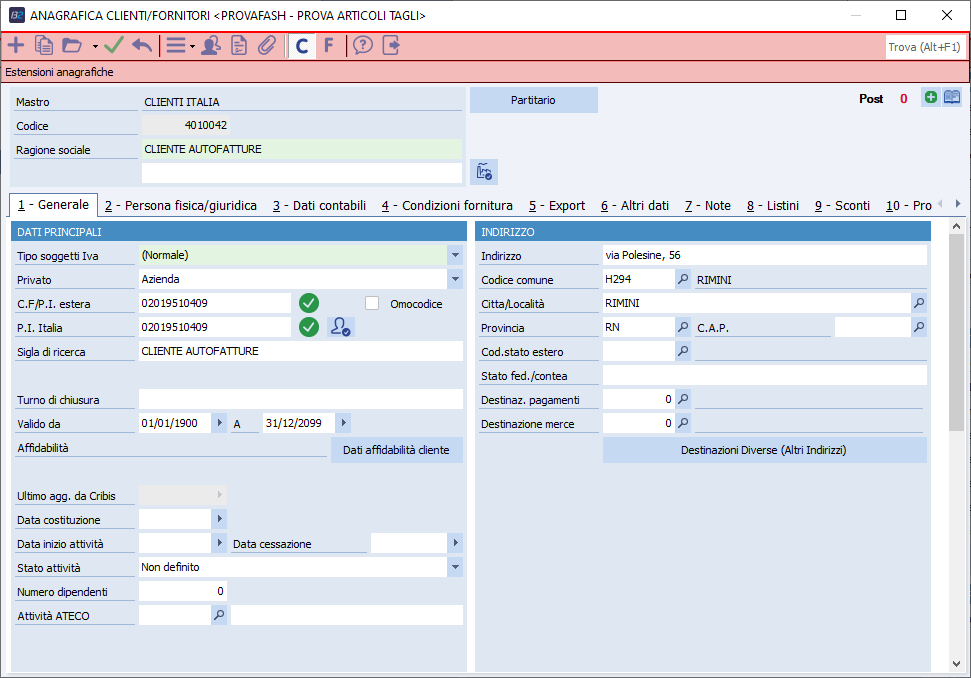971x678 pixels.
Task: Click the green checkmark save icon
Action: pyautogui.click(x=113, y=45)
